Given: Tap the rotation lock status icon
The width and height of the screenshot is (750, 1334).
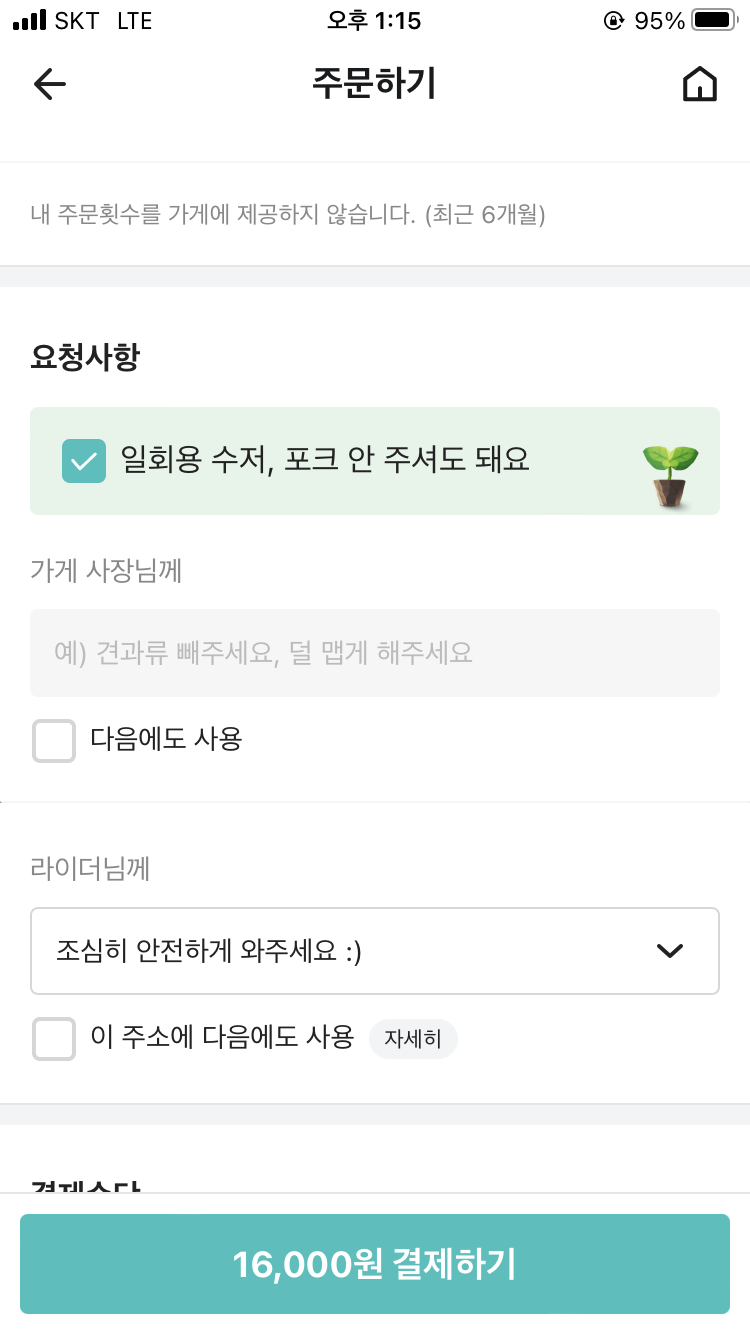Looking at the screenshot, I should click(x=613, y=20).
